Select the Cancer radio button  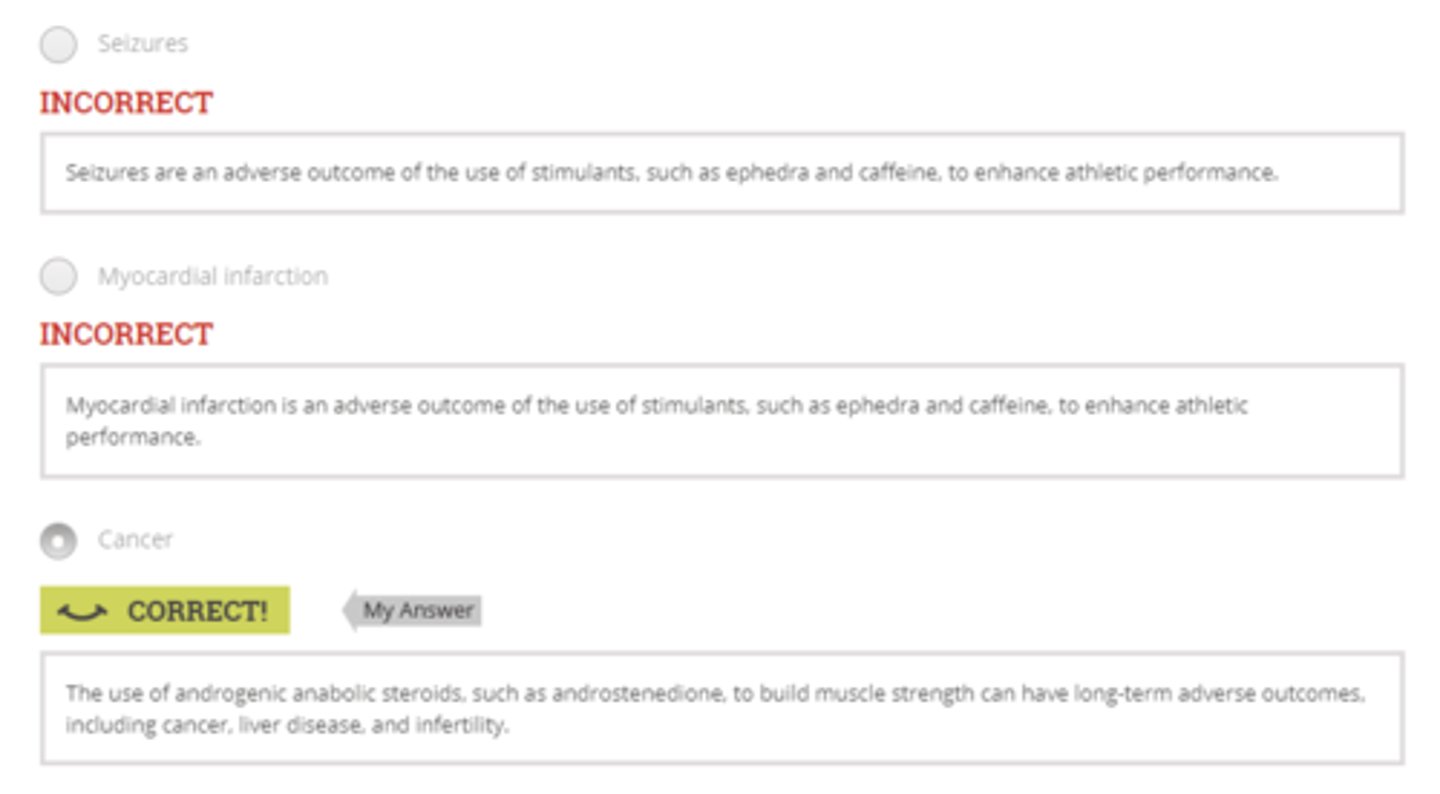(58, 541)
